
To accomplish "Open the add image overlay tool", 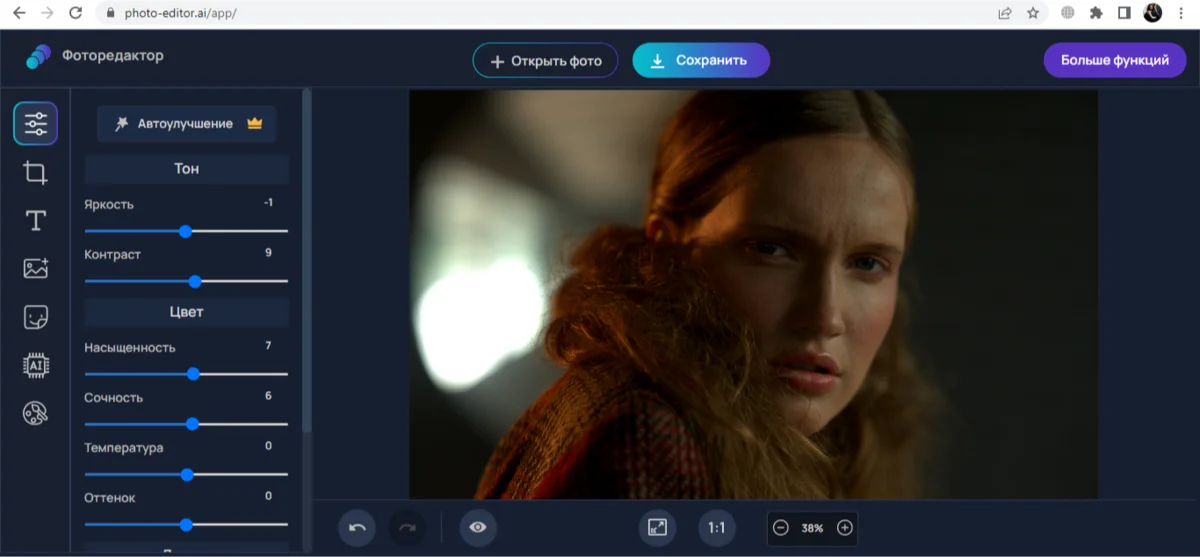I will tap(35, 268).
